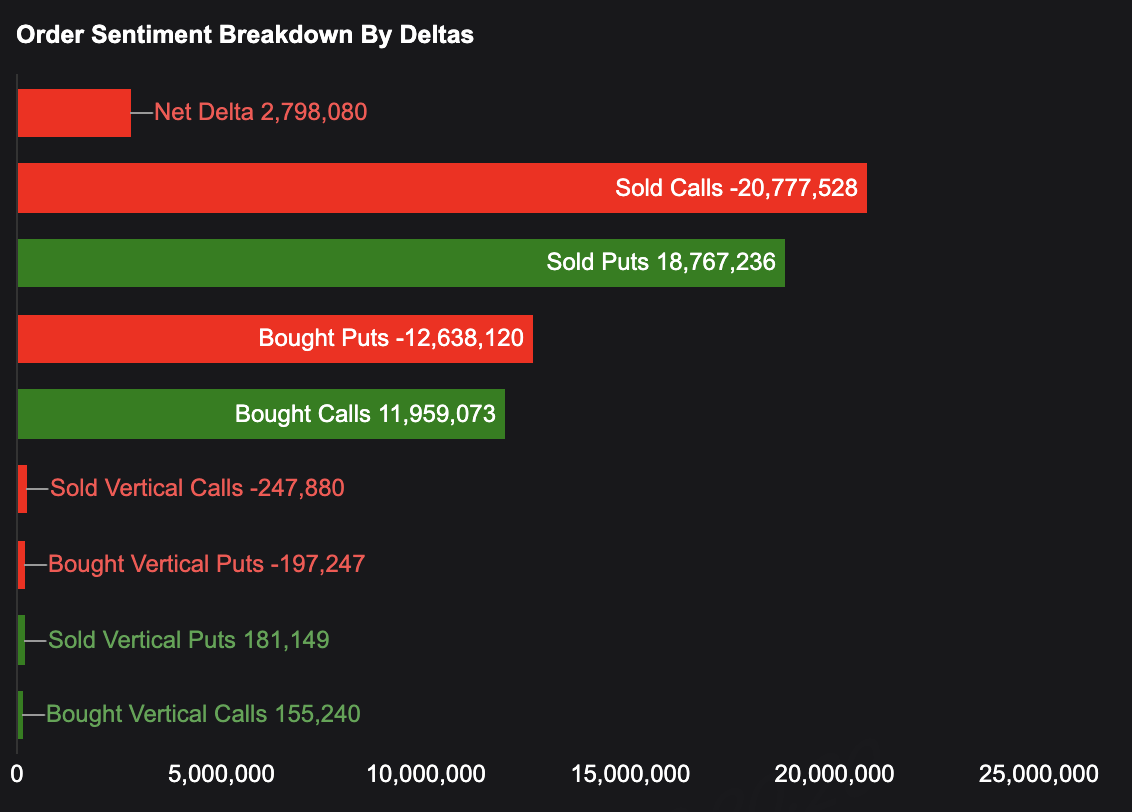This screenshot has height=812, width=1132.
Task: Click the Bought Vertical Puts -197,247 label
Action: coord(206,564)
